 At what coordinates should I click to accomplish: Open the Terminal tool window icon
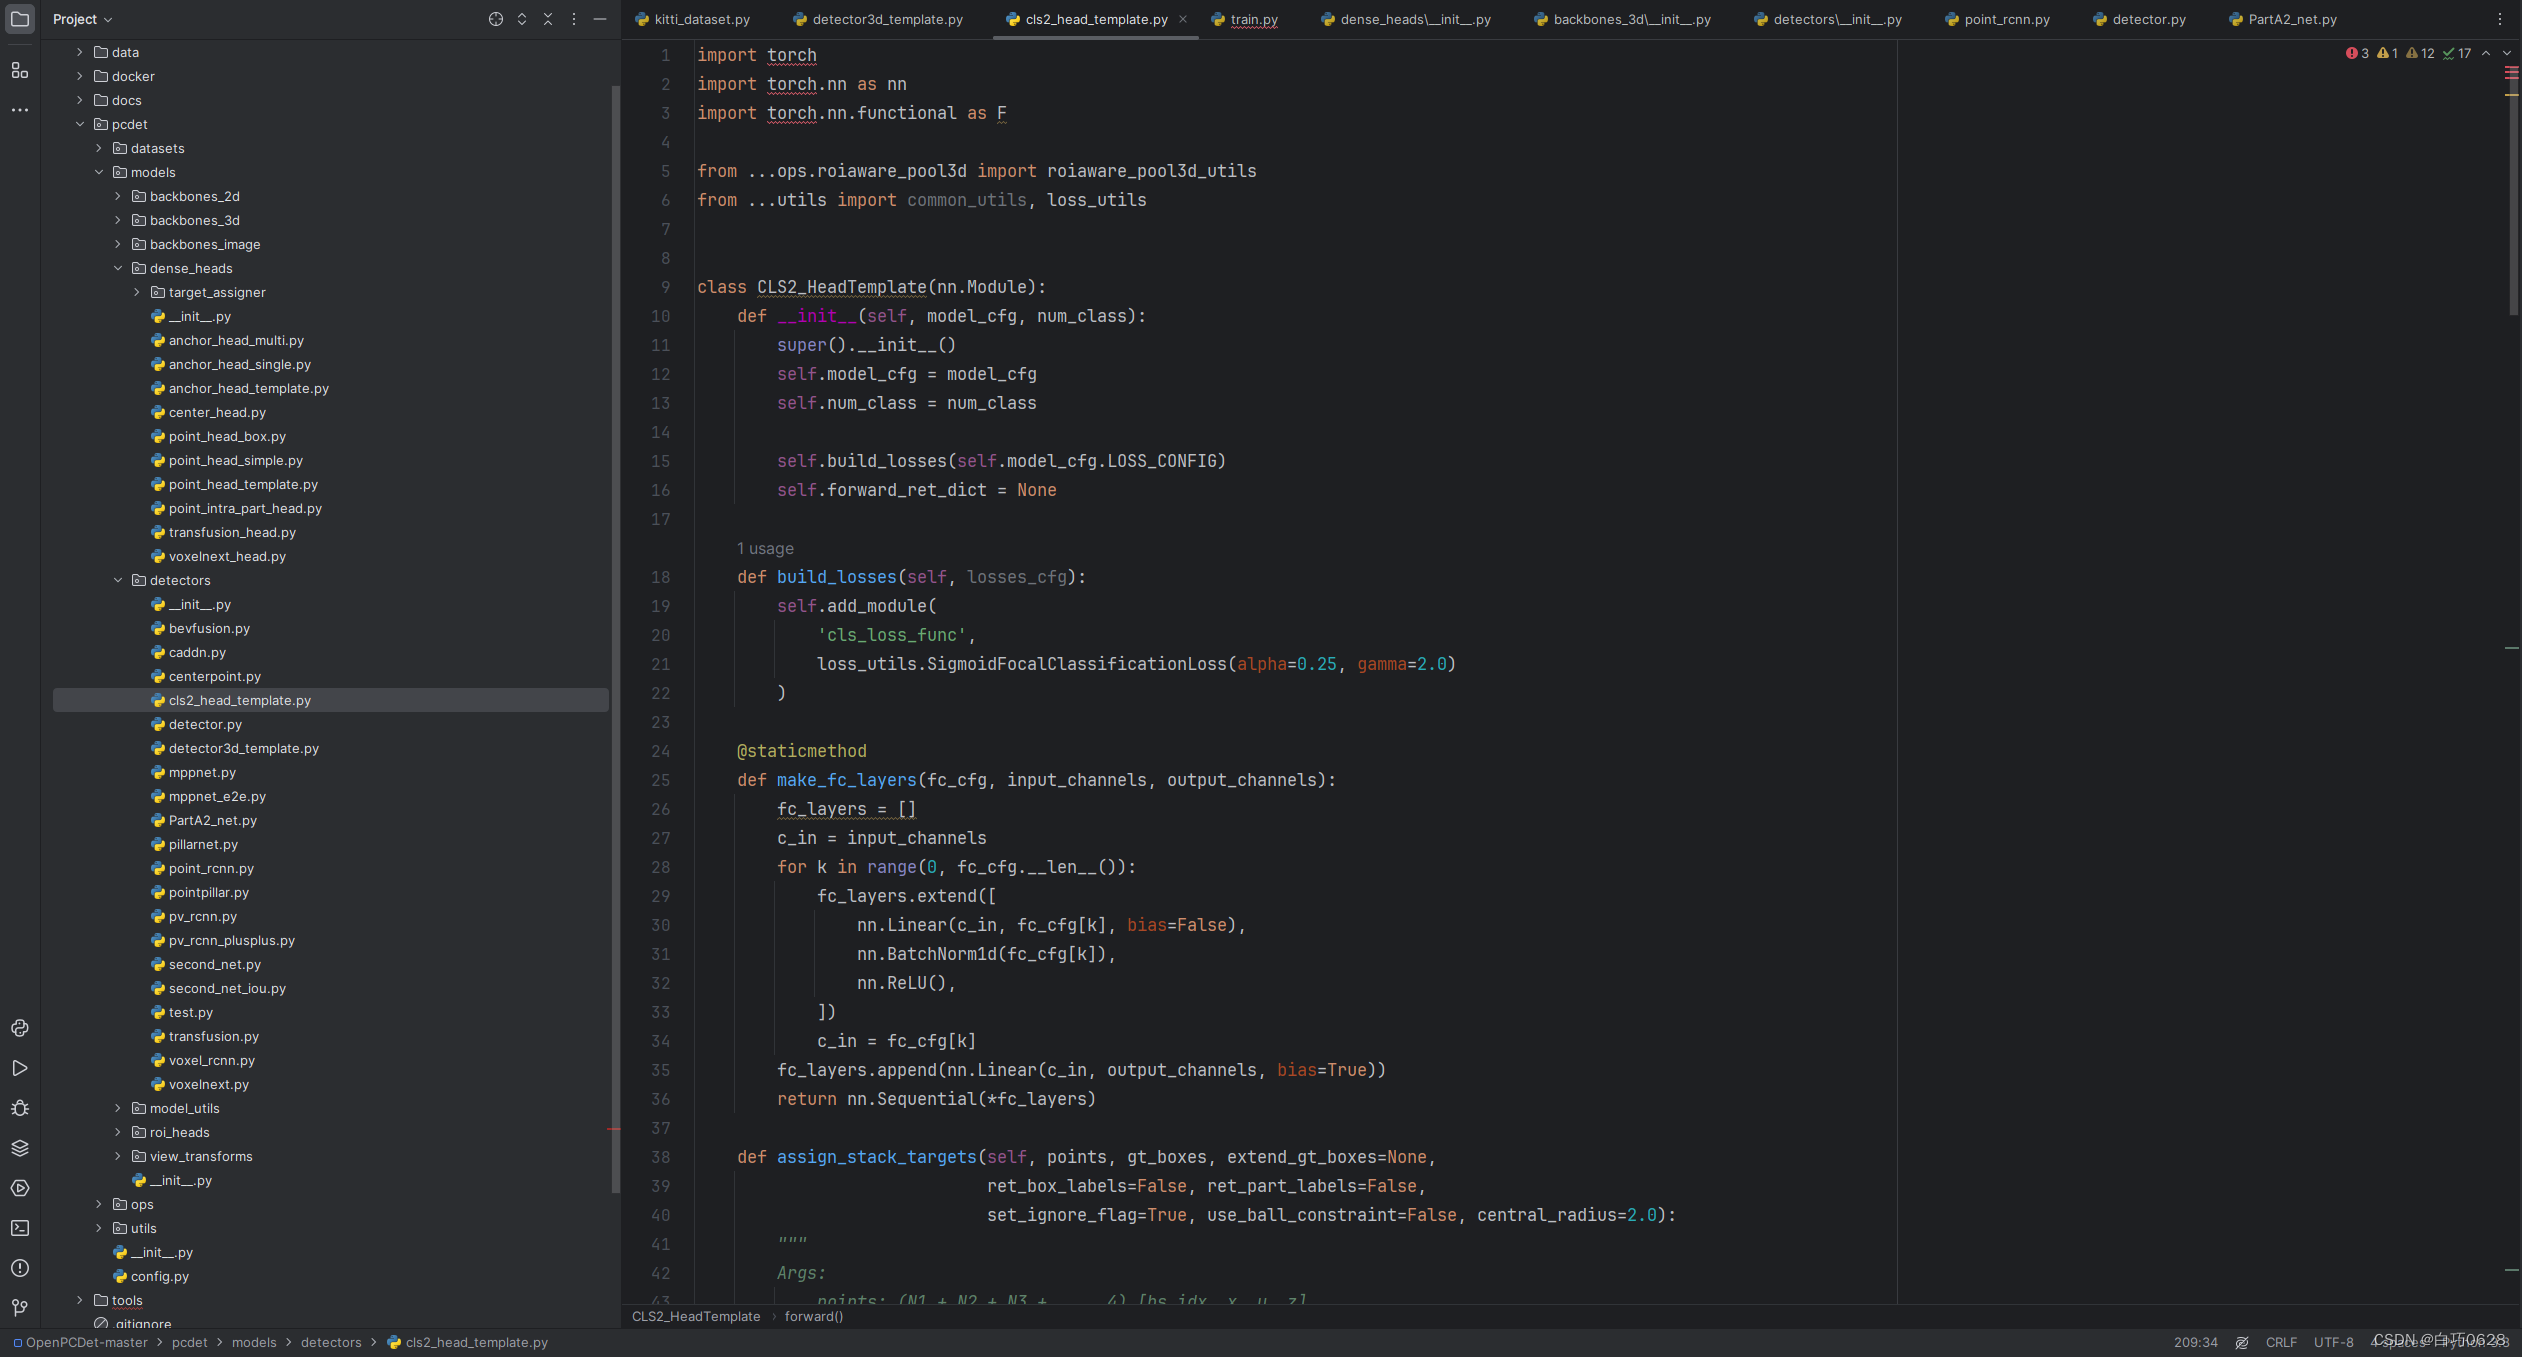pyautogui.click(x=19, y=1228)
